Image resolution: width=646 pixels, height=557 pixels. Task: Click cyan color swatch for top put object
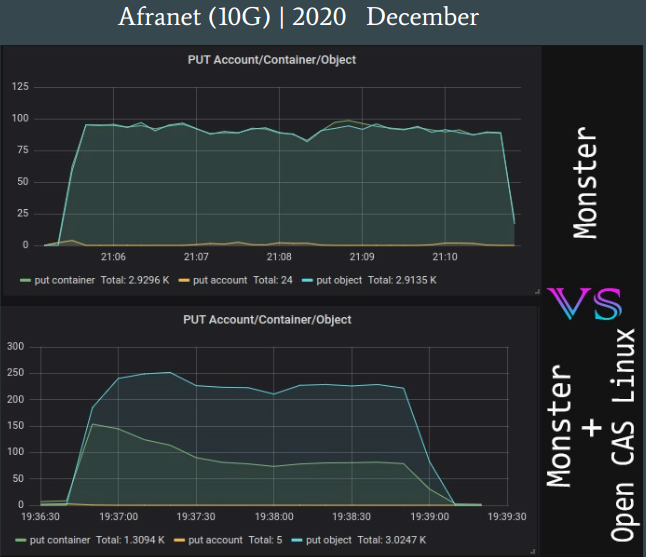pos(307,281)
